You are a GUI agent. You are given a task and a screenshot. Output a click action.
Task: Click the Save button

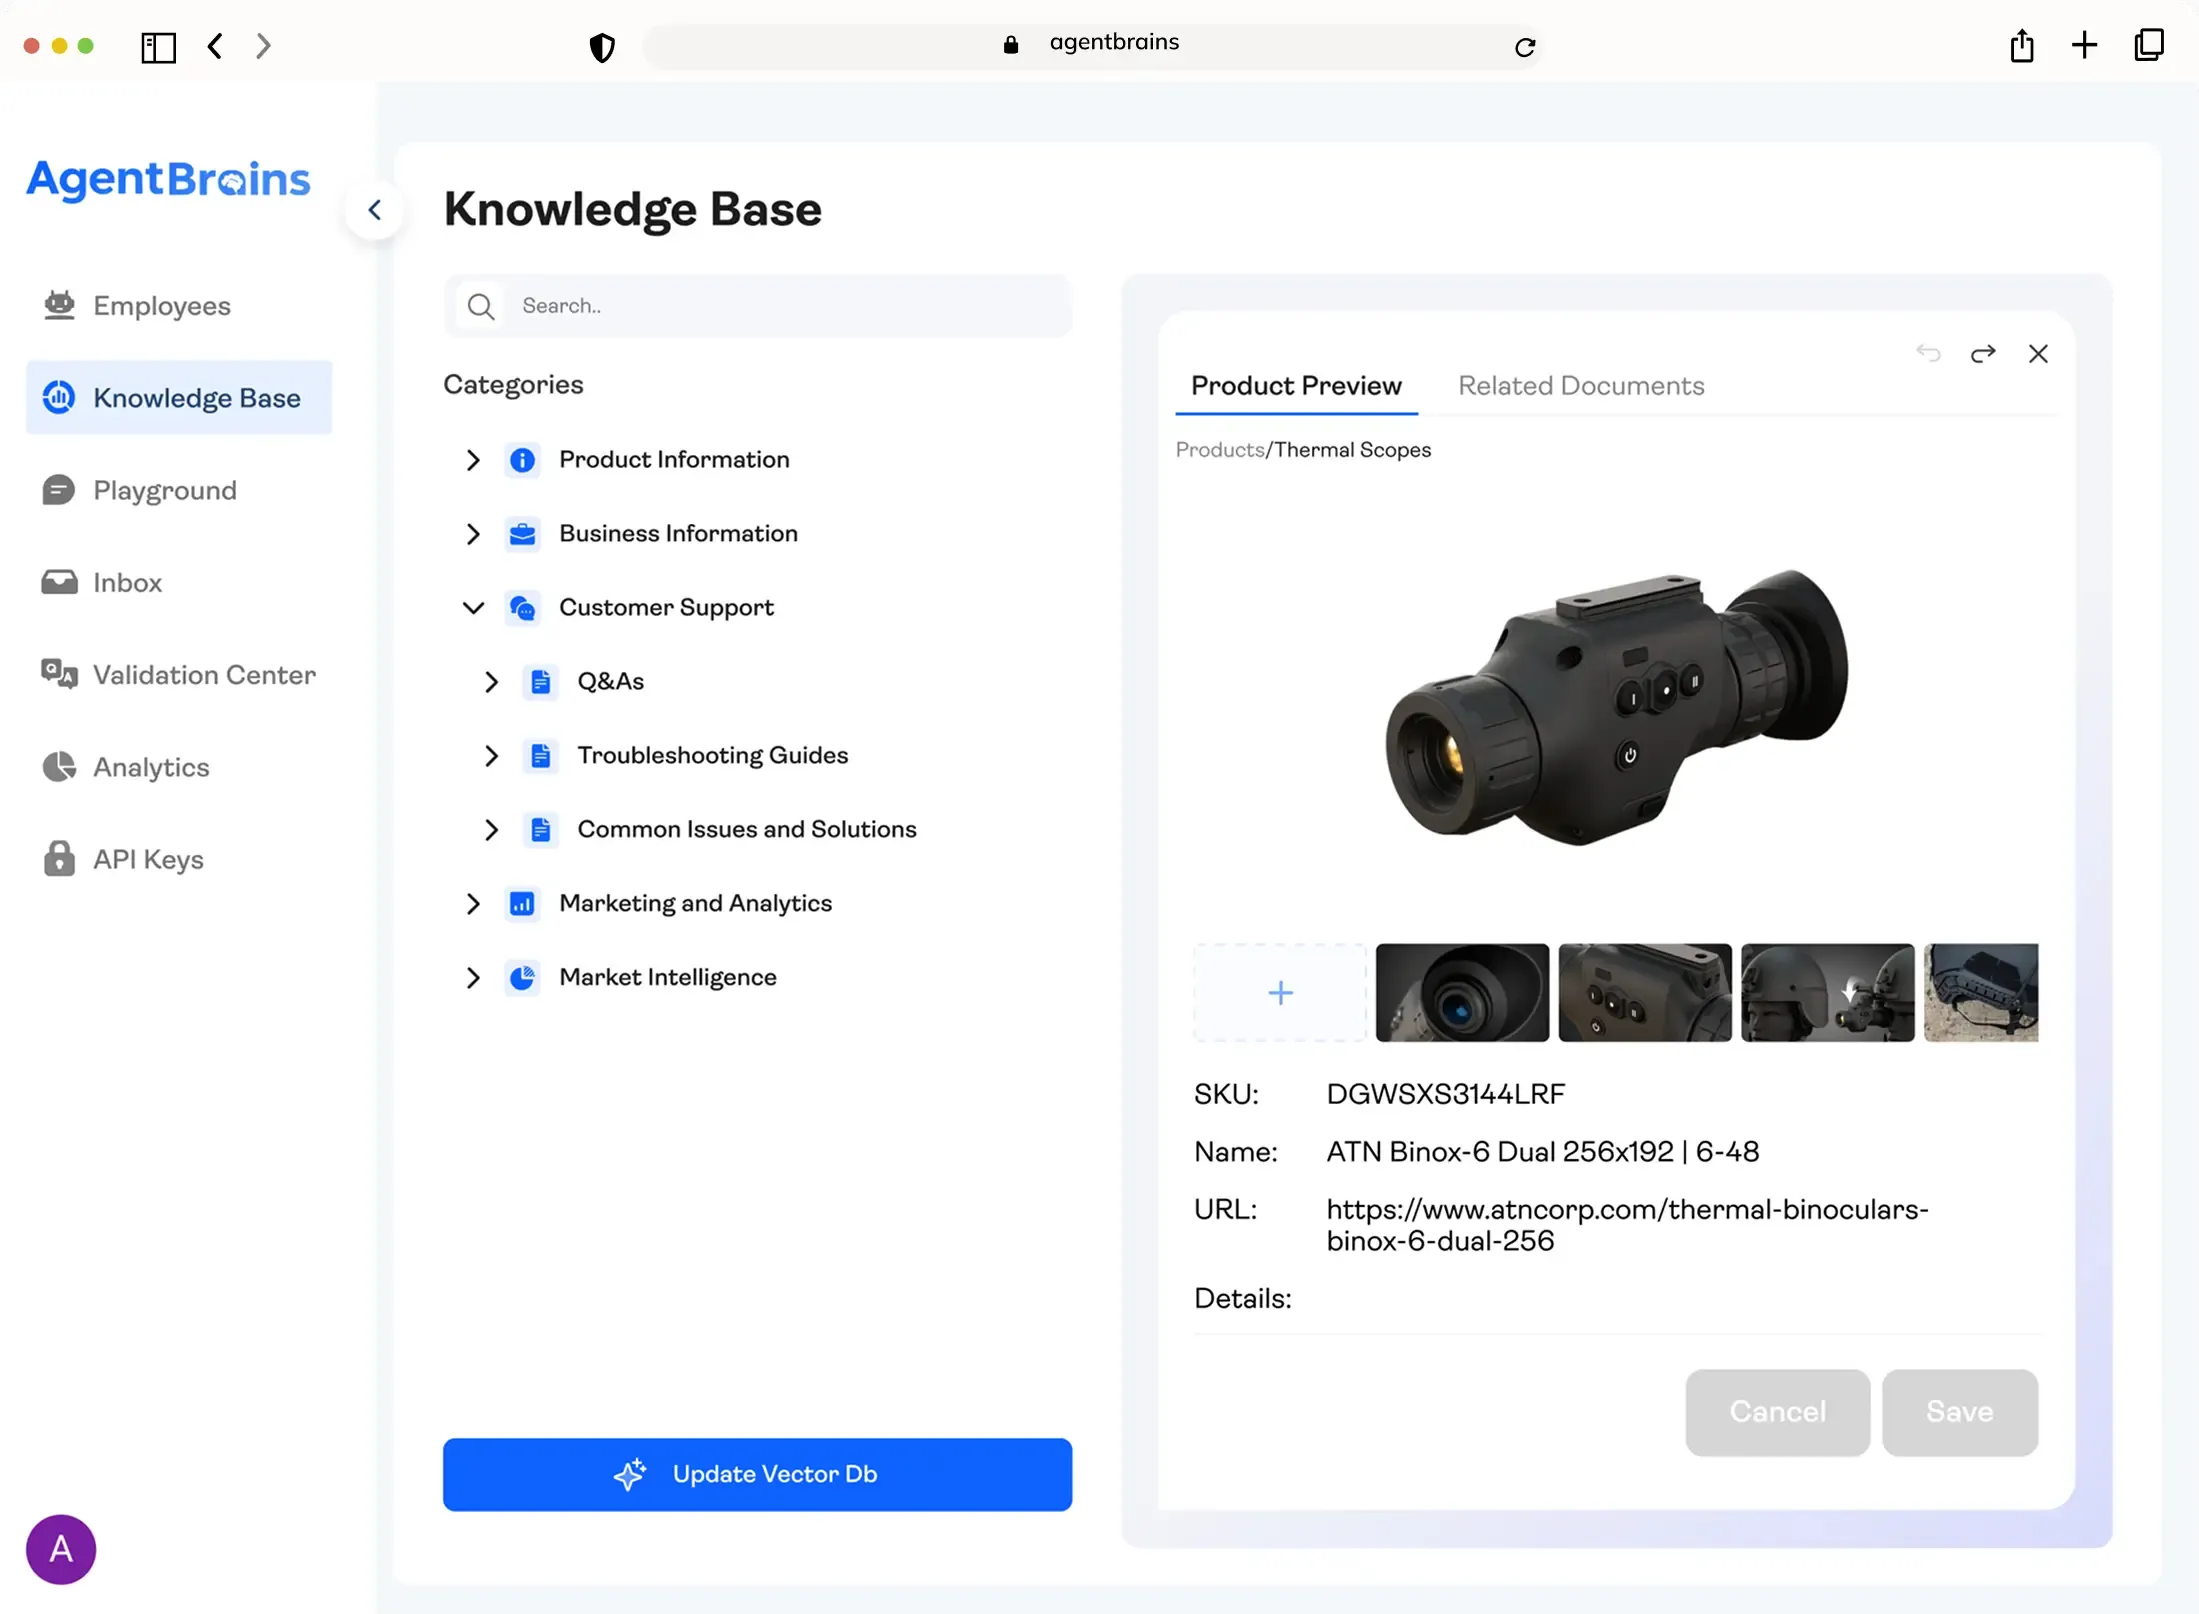(x=1959, y=1412)
